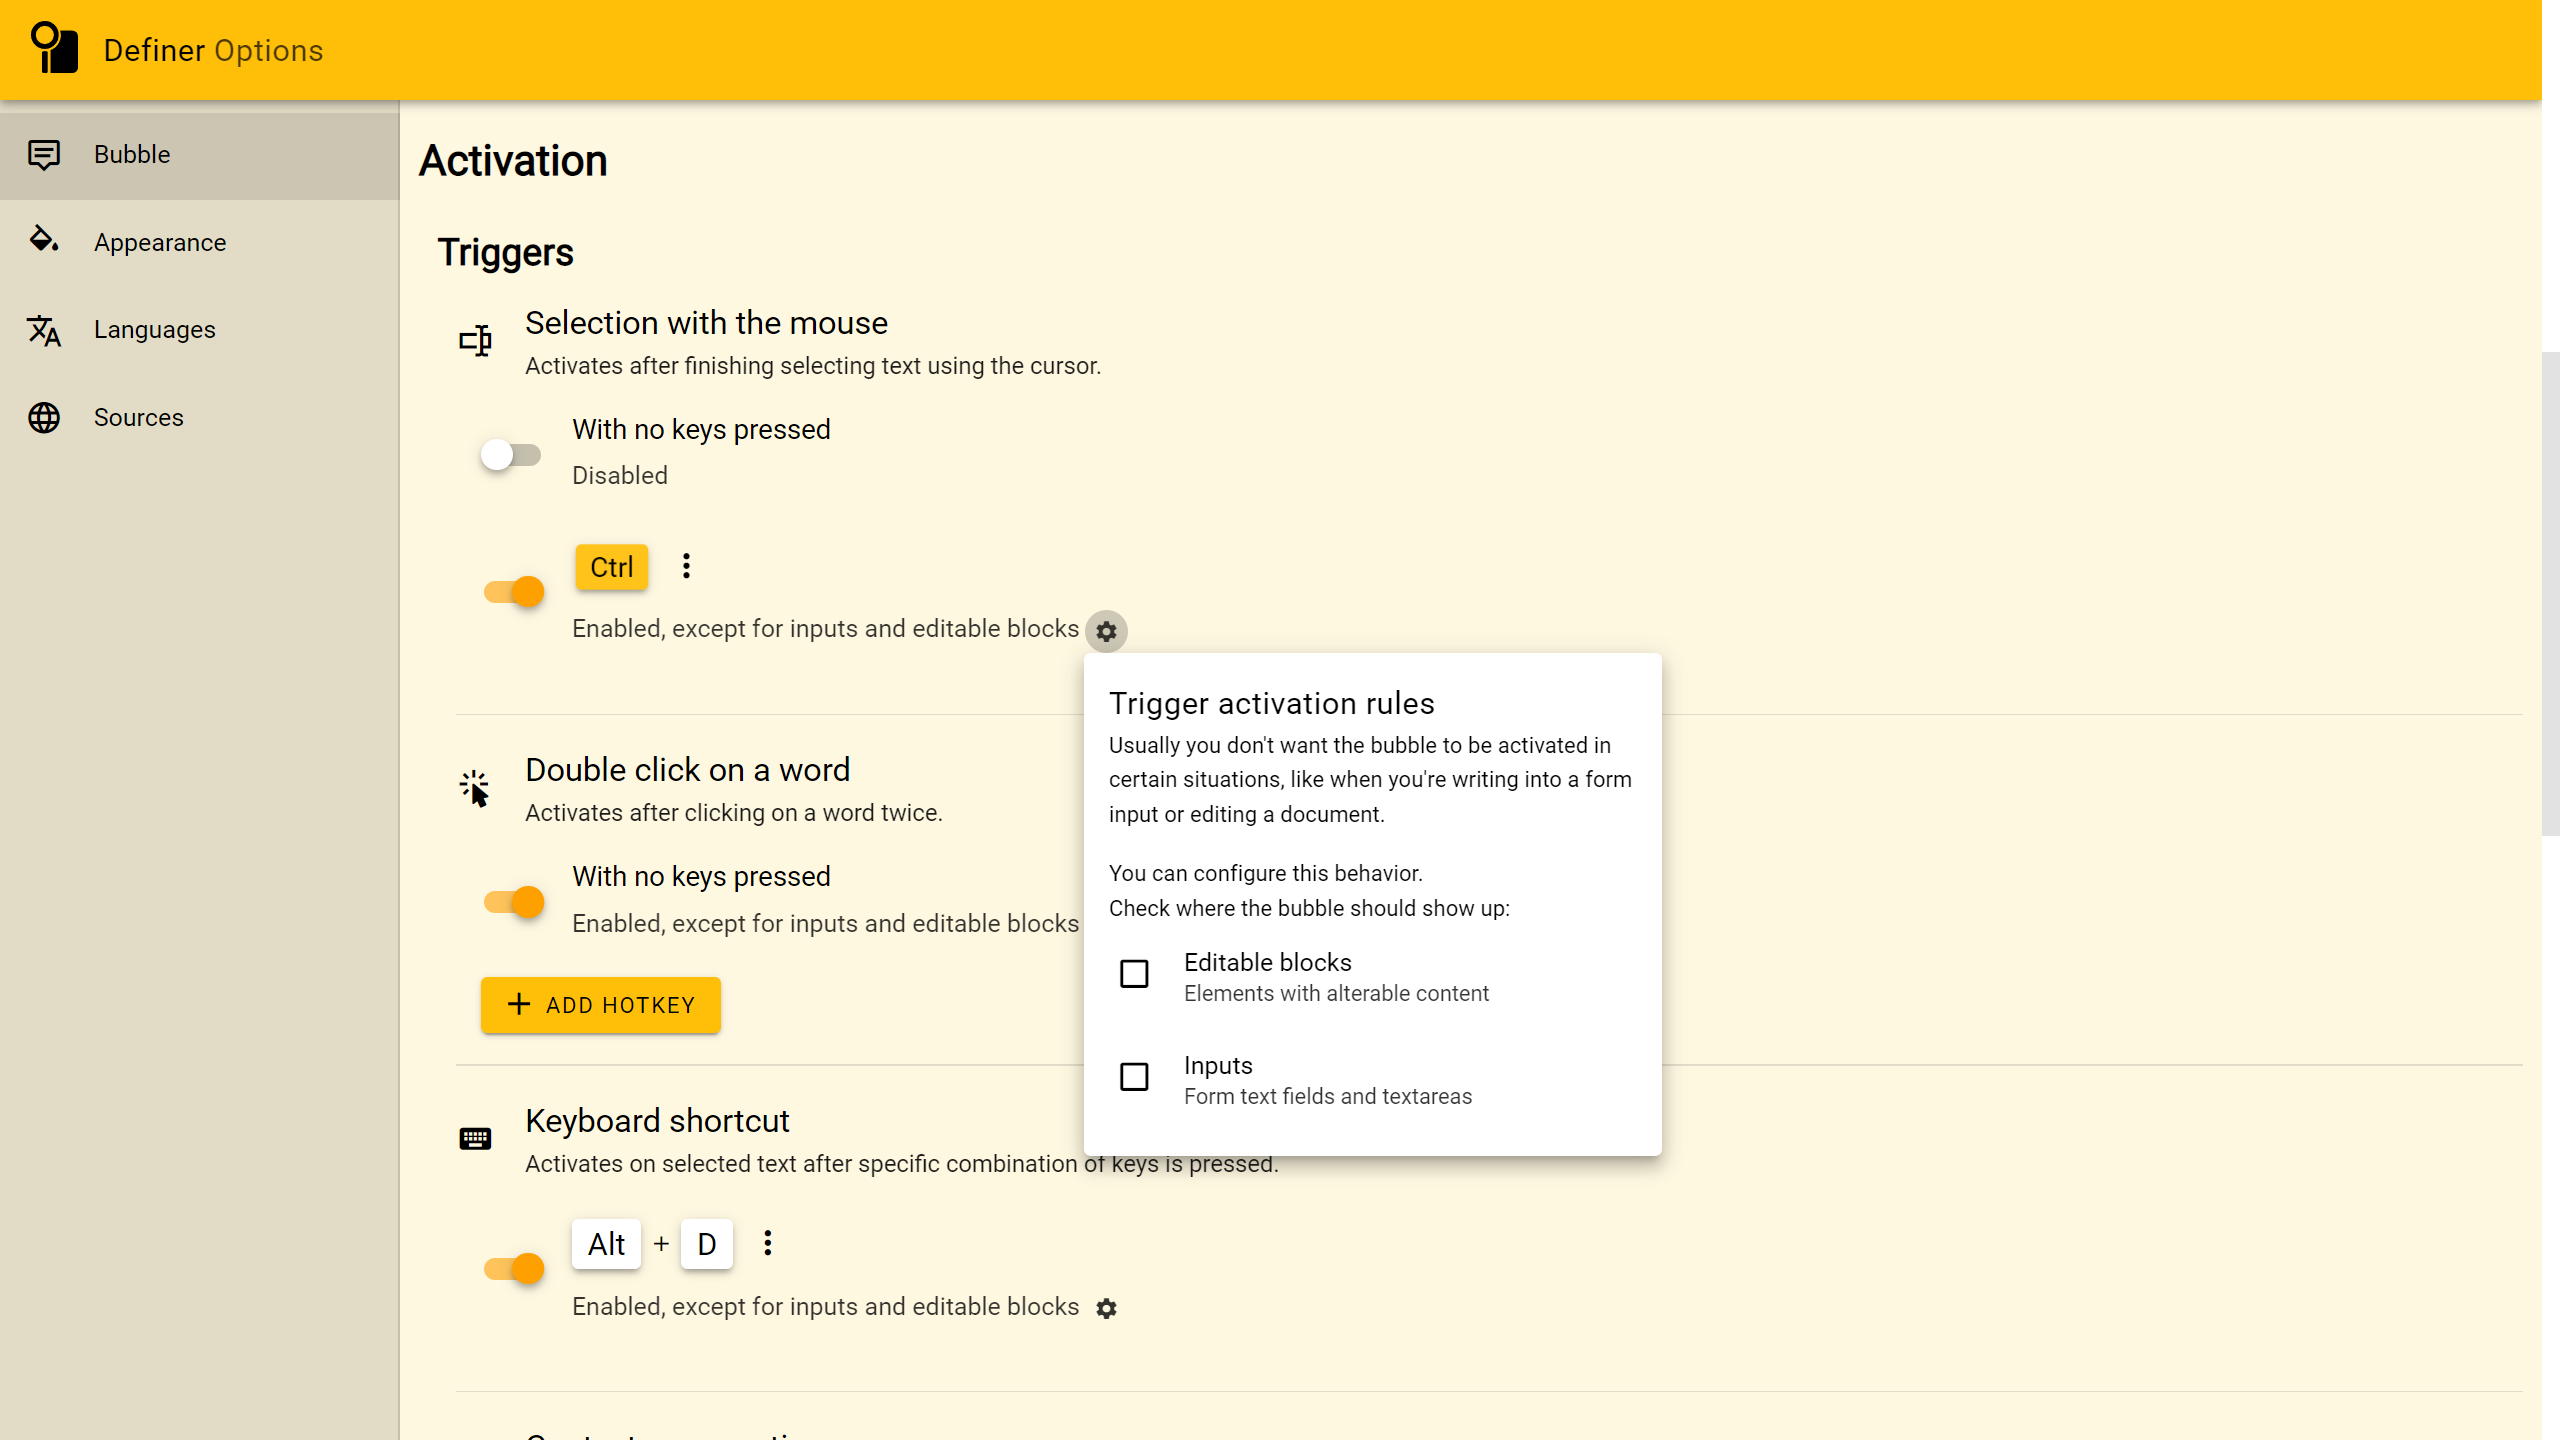Enable the Inputs checkbox in trigger rules
This screenshot has height=1440, width=2560.
[x=1134, y=1074]
